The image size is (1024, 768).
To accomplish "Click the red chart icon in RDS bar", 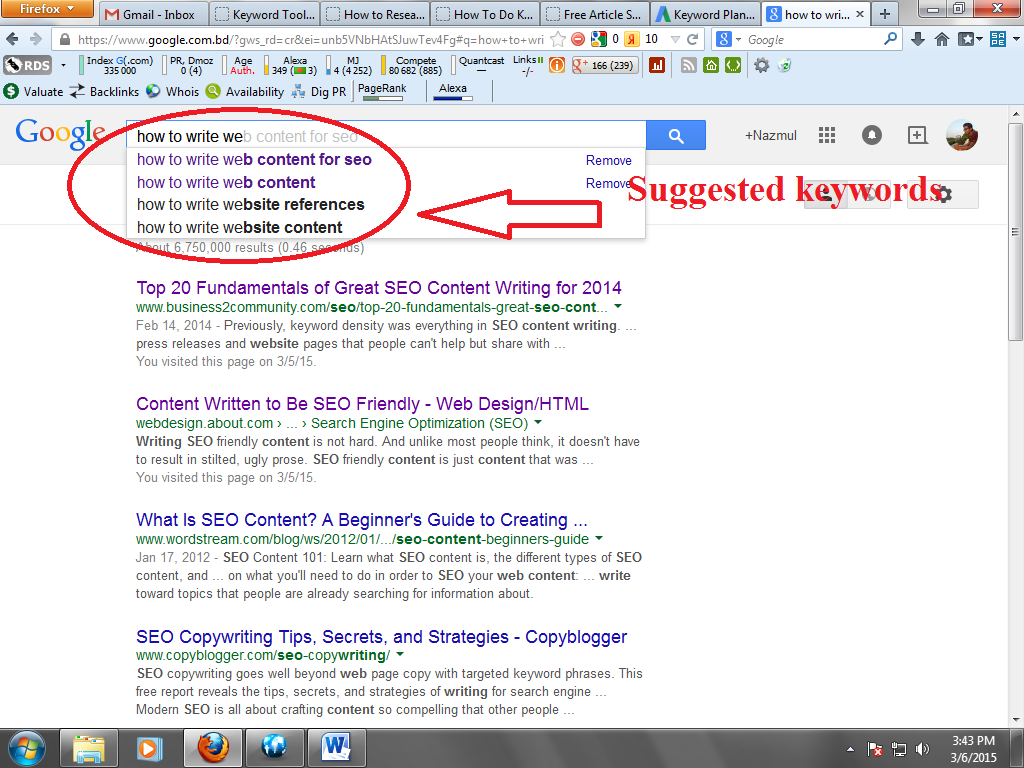I will point(657,65).
